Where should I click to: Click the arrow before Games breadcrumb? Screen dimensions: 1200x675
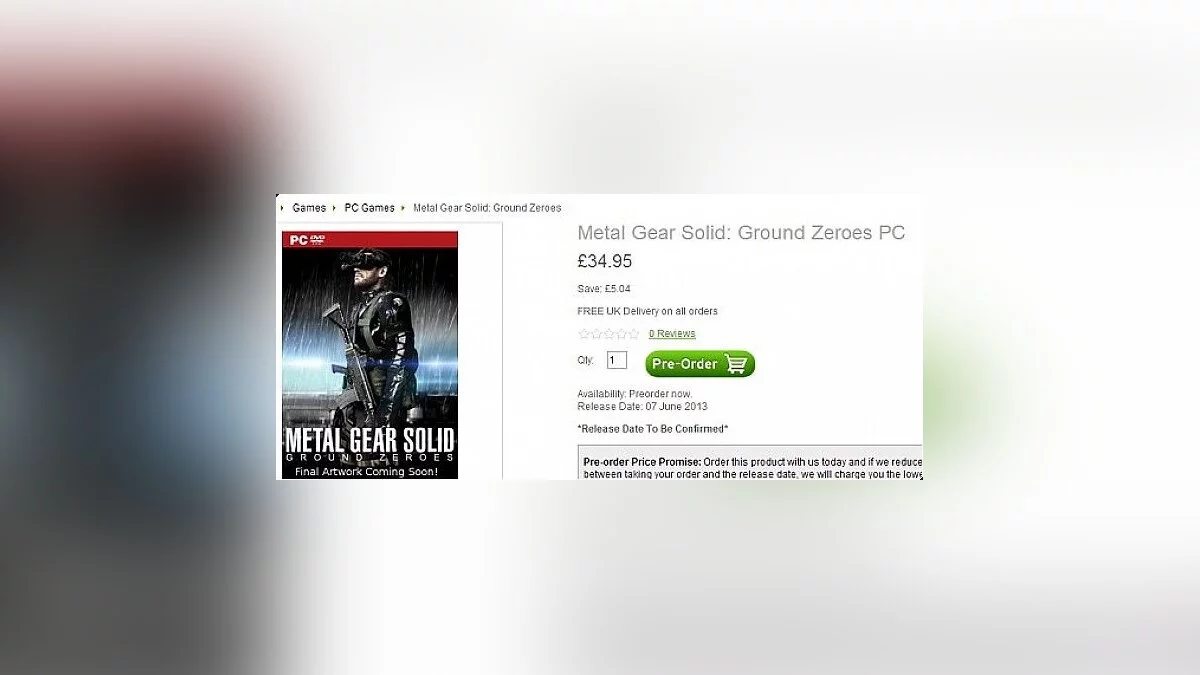pos(283,208)
